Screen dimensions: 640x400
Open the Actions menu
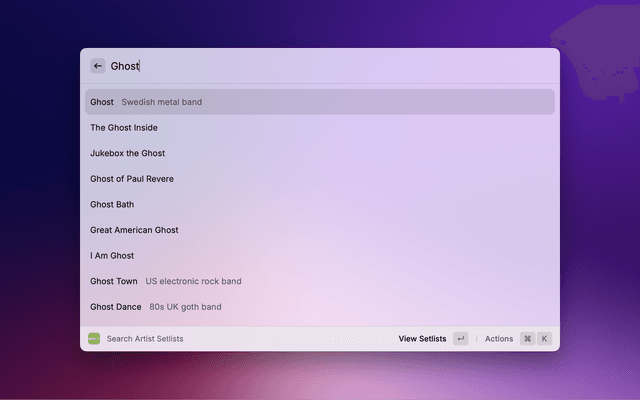[x=499, y=339]
